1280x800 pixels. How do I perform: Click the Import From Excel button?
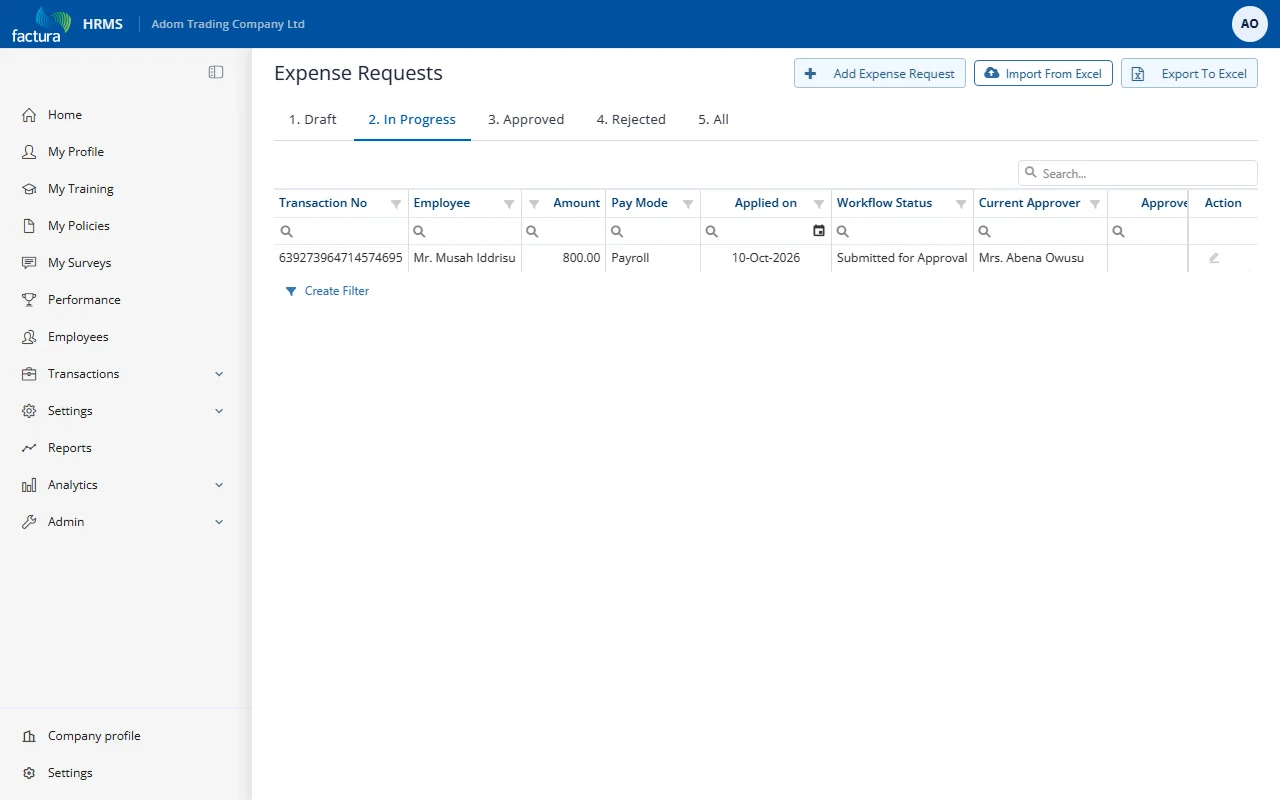[x=1043, y=73]
